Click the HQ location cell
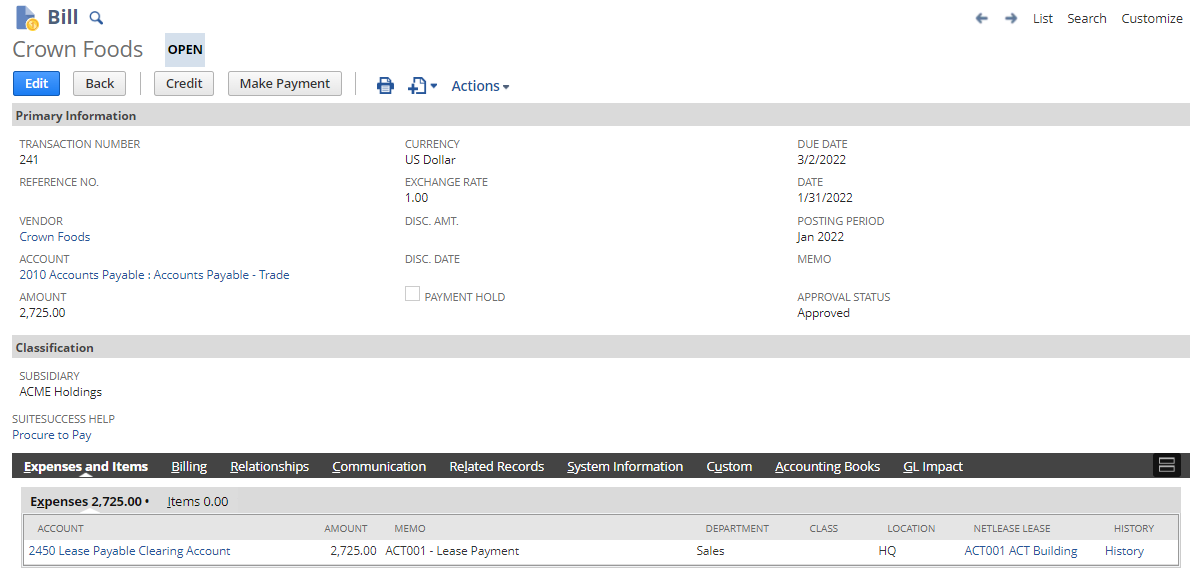 pyautogui.click(x=887, y=551)
